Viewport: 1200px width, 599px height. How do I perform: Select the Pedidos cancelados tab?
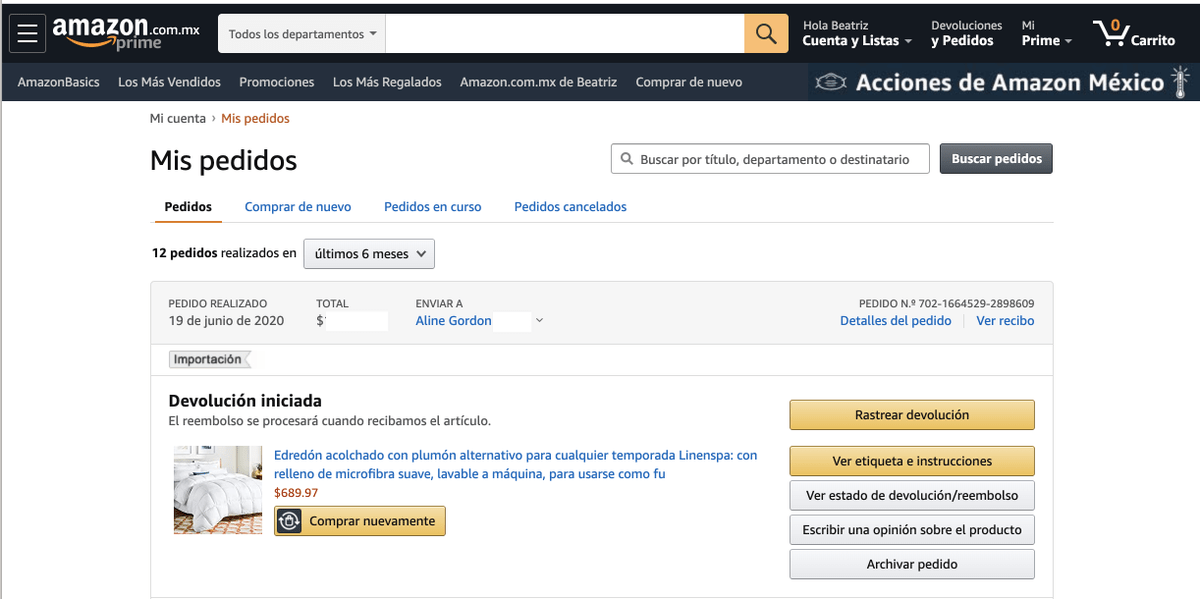(570, 207)
